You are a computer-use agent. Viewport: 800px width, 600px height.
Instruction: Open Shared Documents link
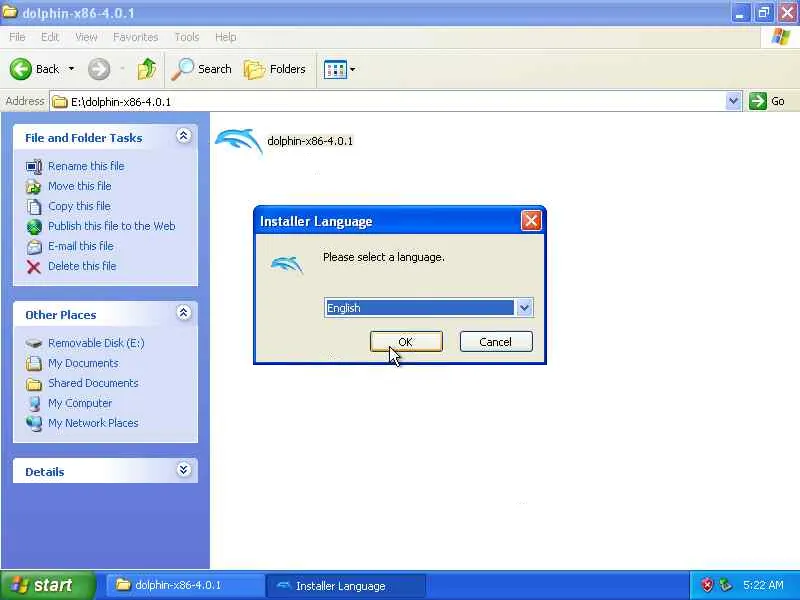[93, 383]
